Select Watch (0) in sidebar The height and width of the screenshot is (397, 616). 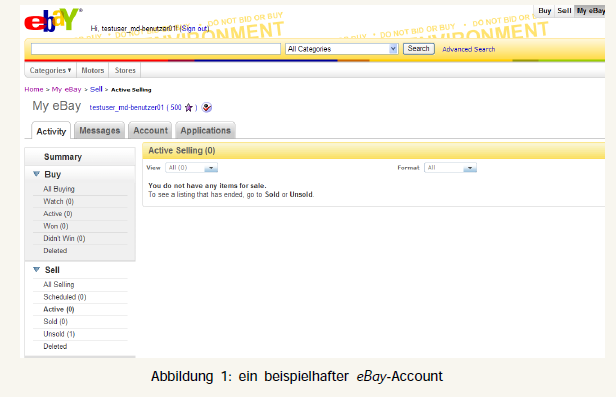tap(59, 201)
